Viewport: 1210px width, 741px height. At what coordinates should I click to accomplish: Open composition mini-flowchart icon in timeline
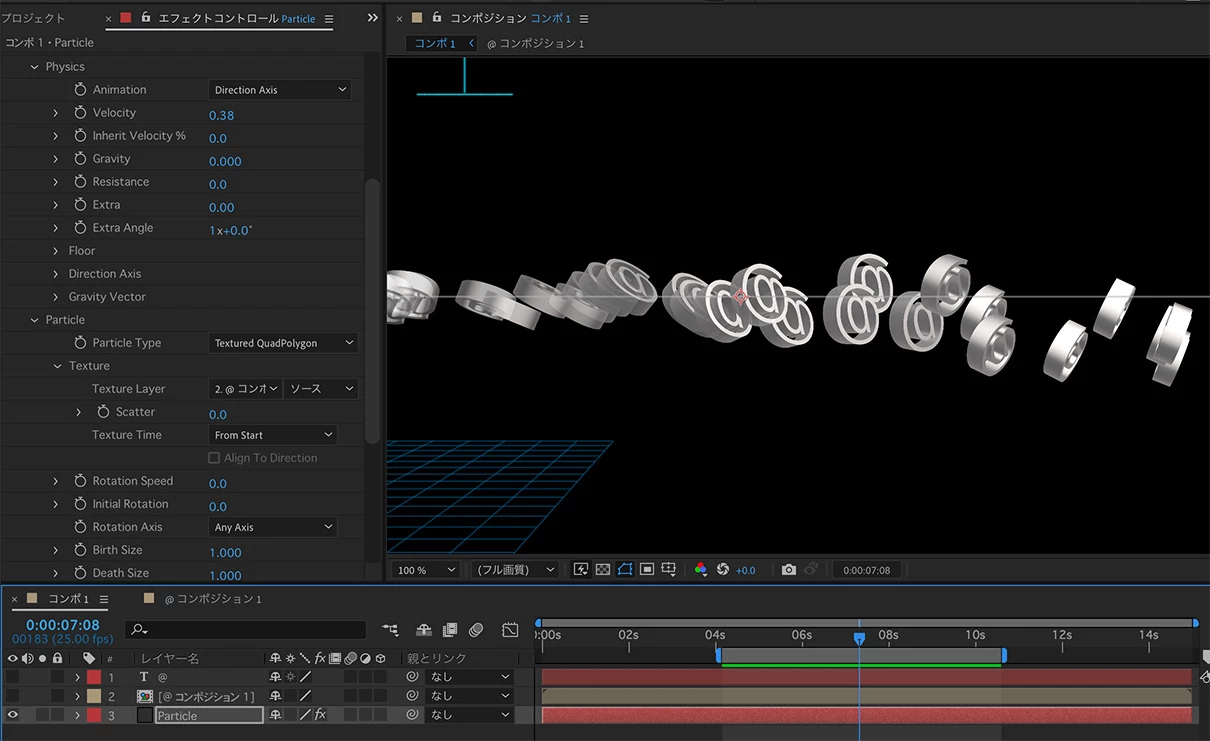coord(390,630)
